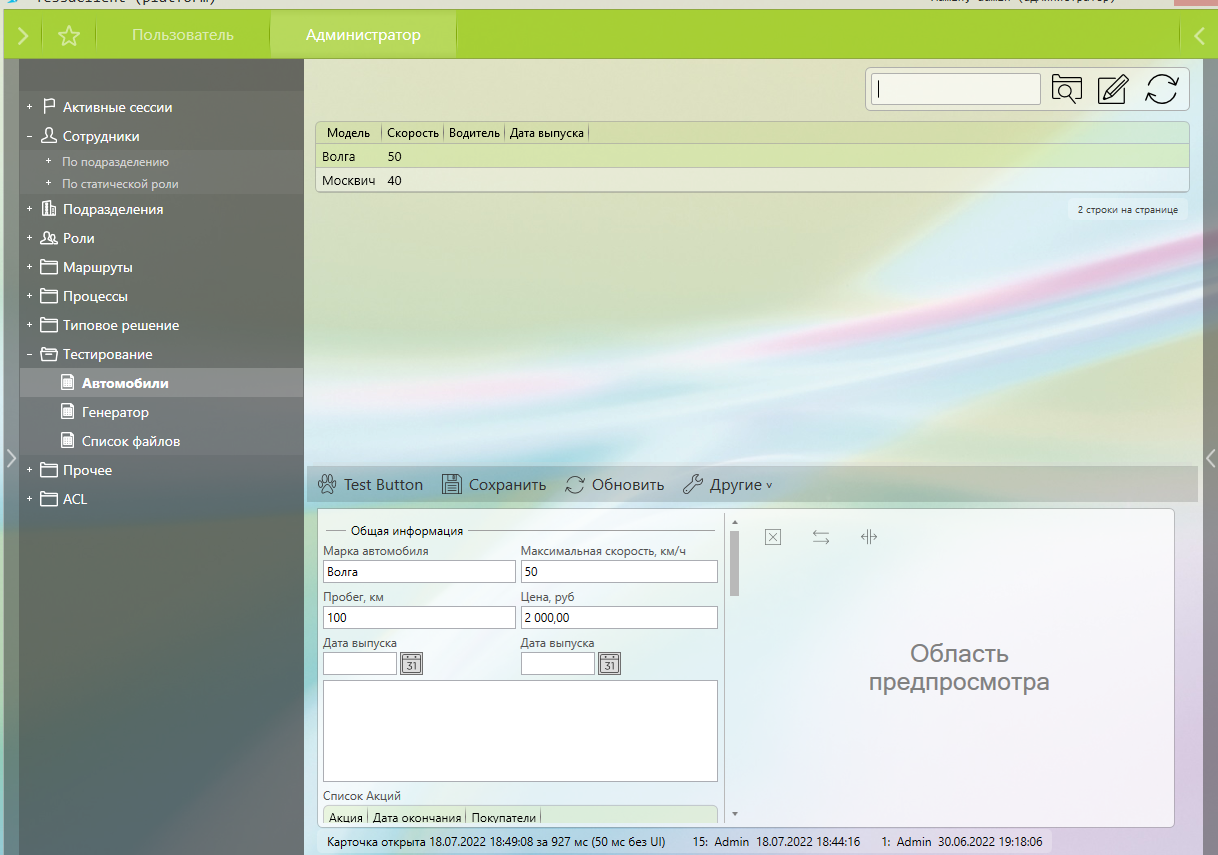Collapse the top bar right chevron
The width and height of the screenshot is (1218, 855).
point(1200,36)
